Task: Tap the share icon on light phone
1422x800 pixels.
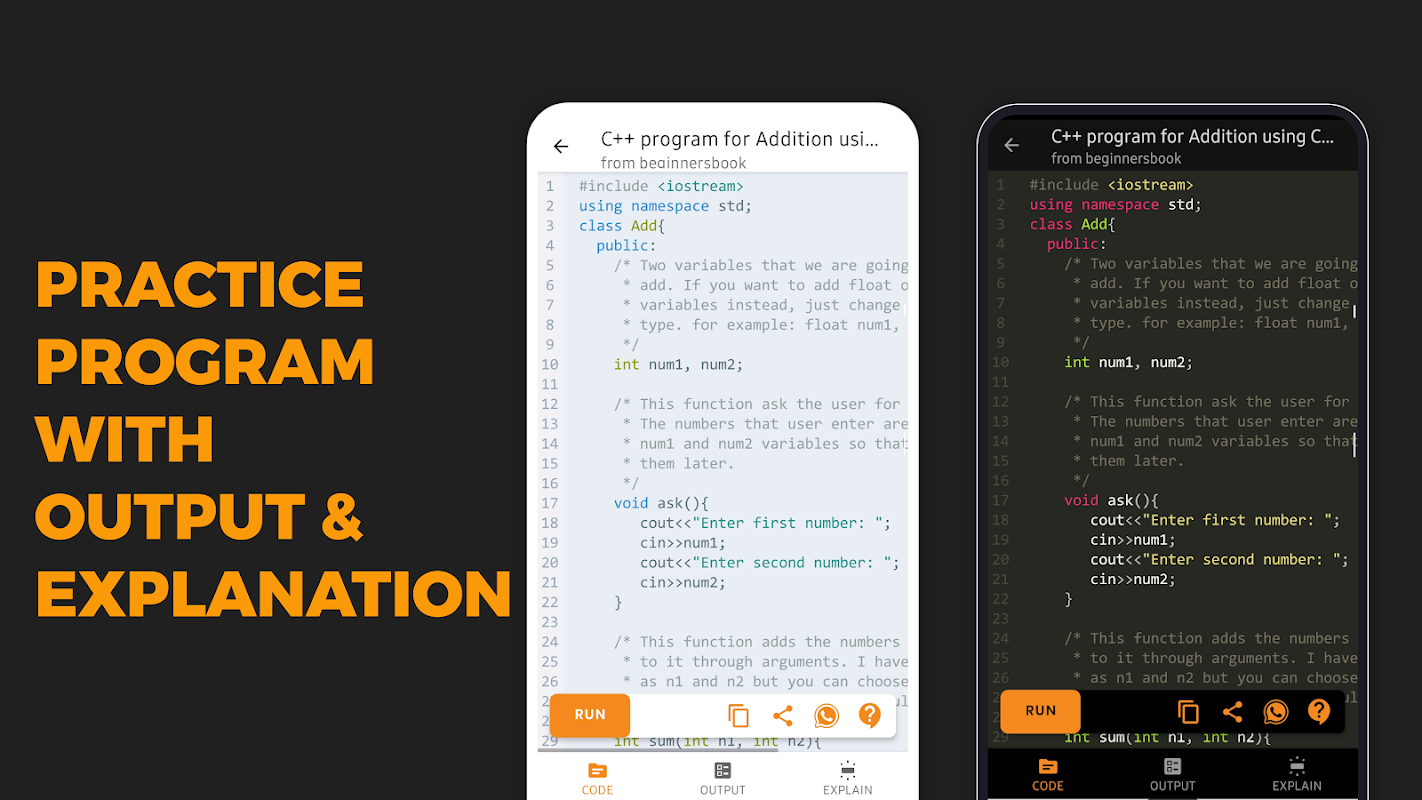Action: tap(783, 715)
